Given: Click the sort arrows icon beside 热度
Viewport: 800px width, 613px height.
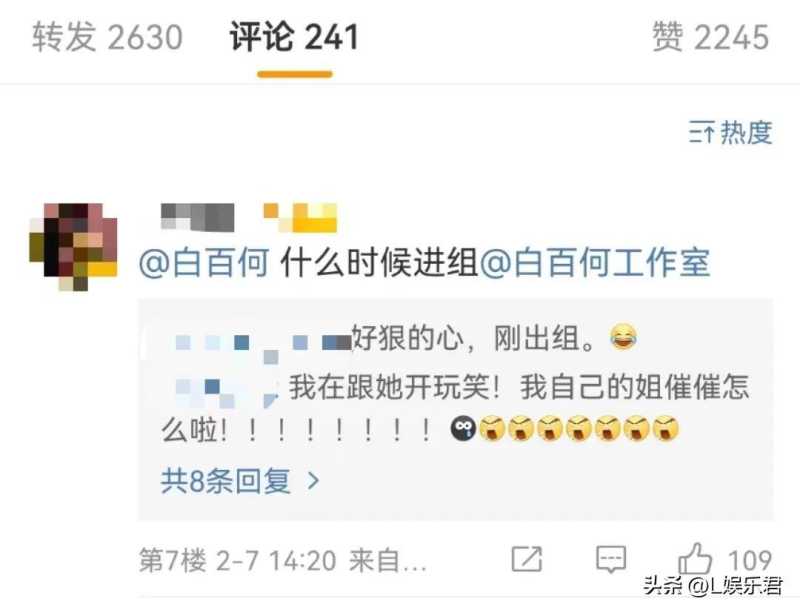Looking at the screenshot, I should pyautogui.click(x=702, y=133).
